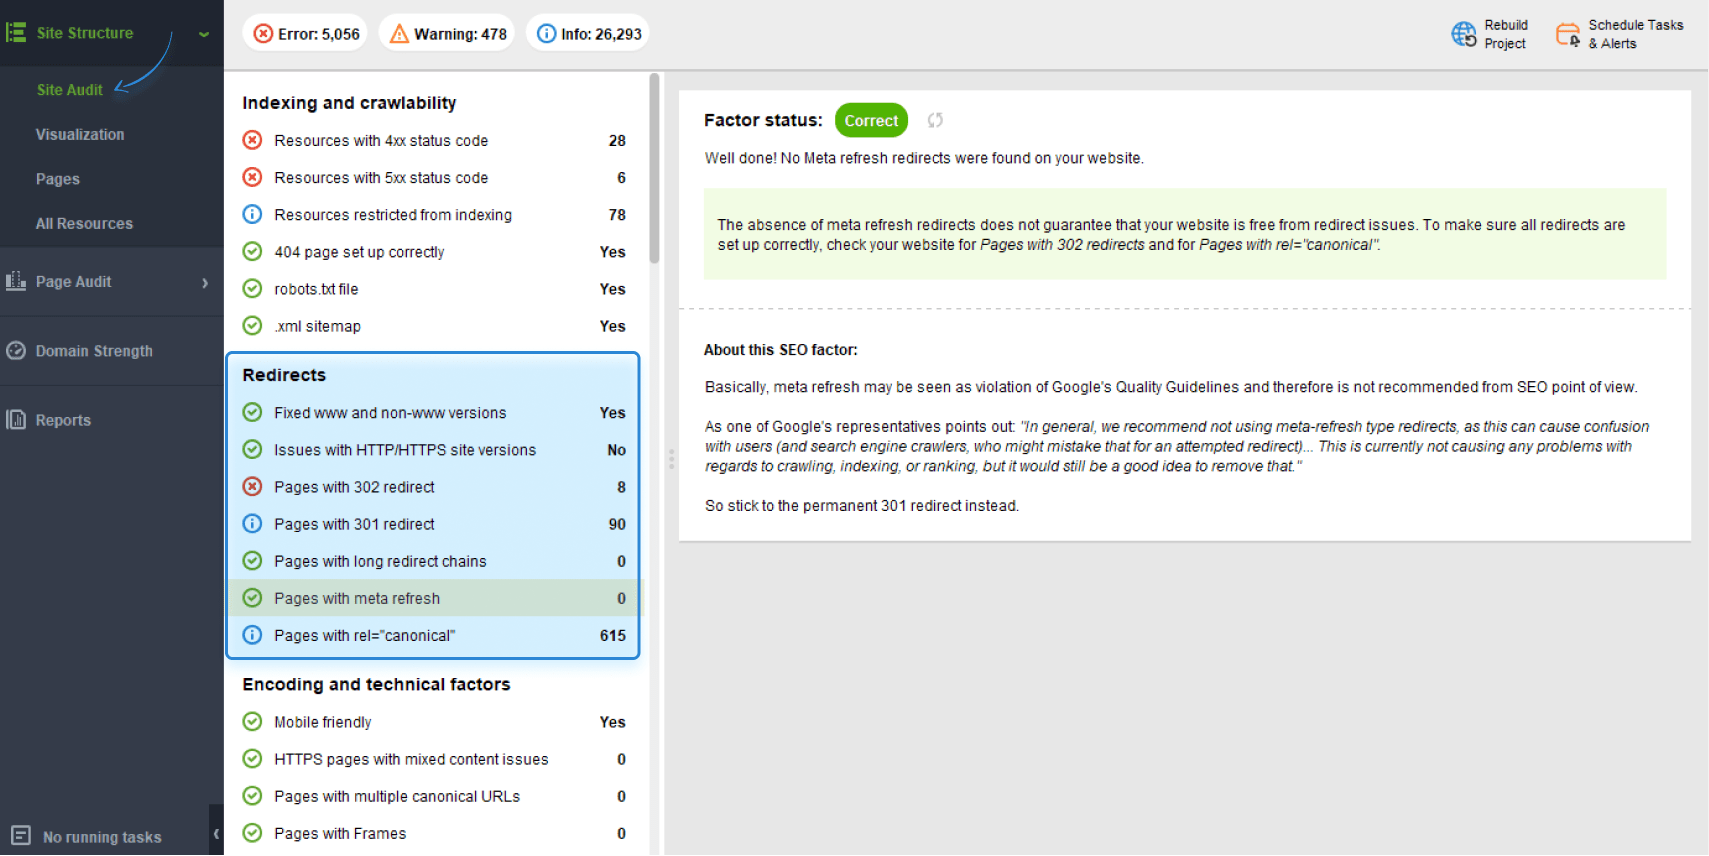Viewport: 1709px width, 856px height.
Task: Click the info icon for Pages with 301 redirect
Action: (x=252, y=523)
